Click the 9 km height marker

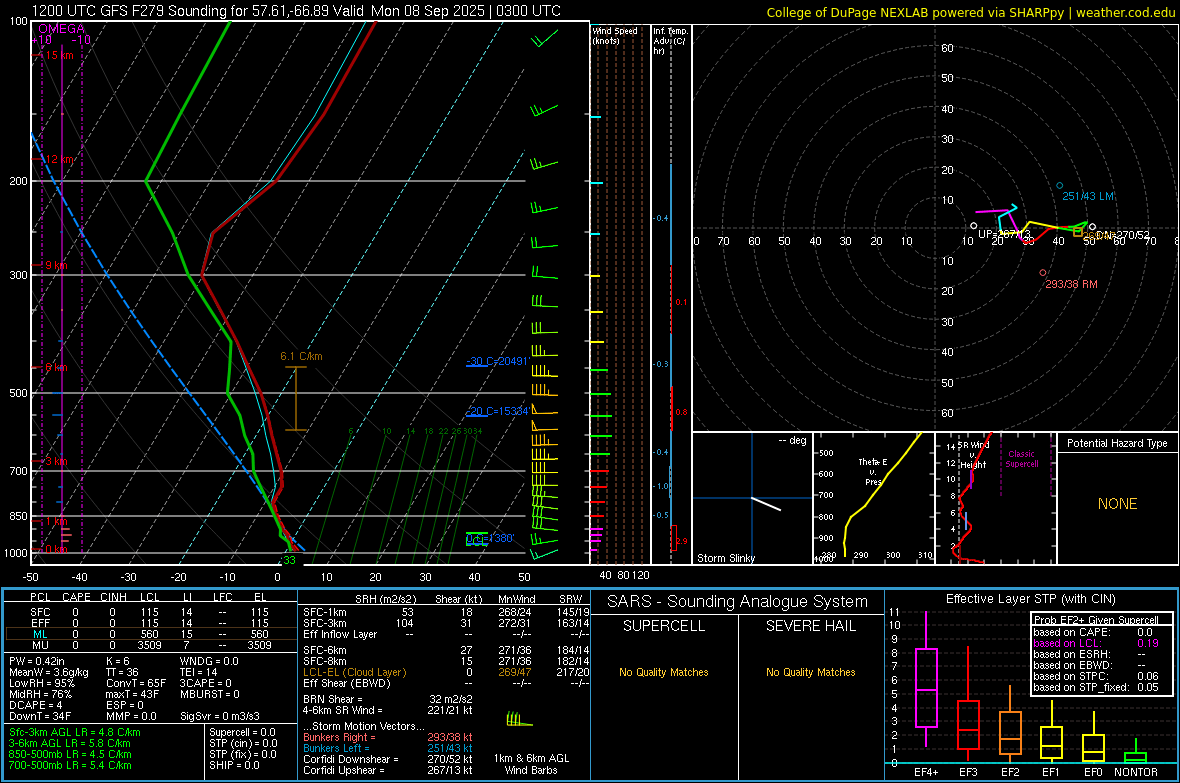(x=56, y=265)
